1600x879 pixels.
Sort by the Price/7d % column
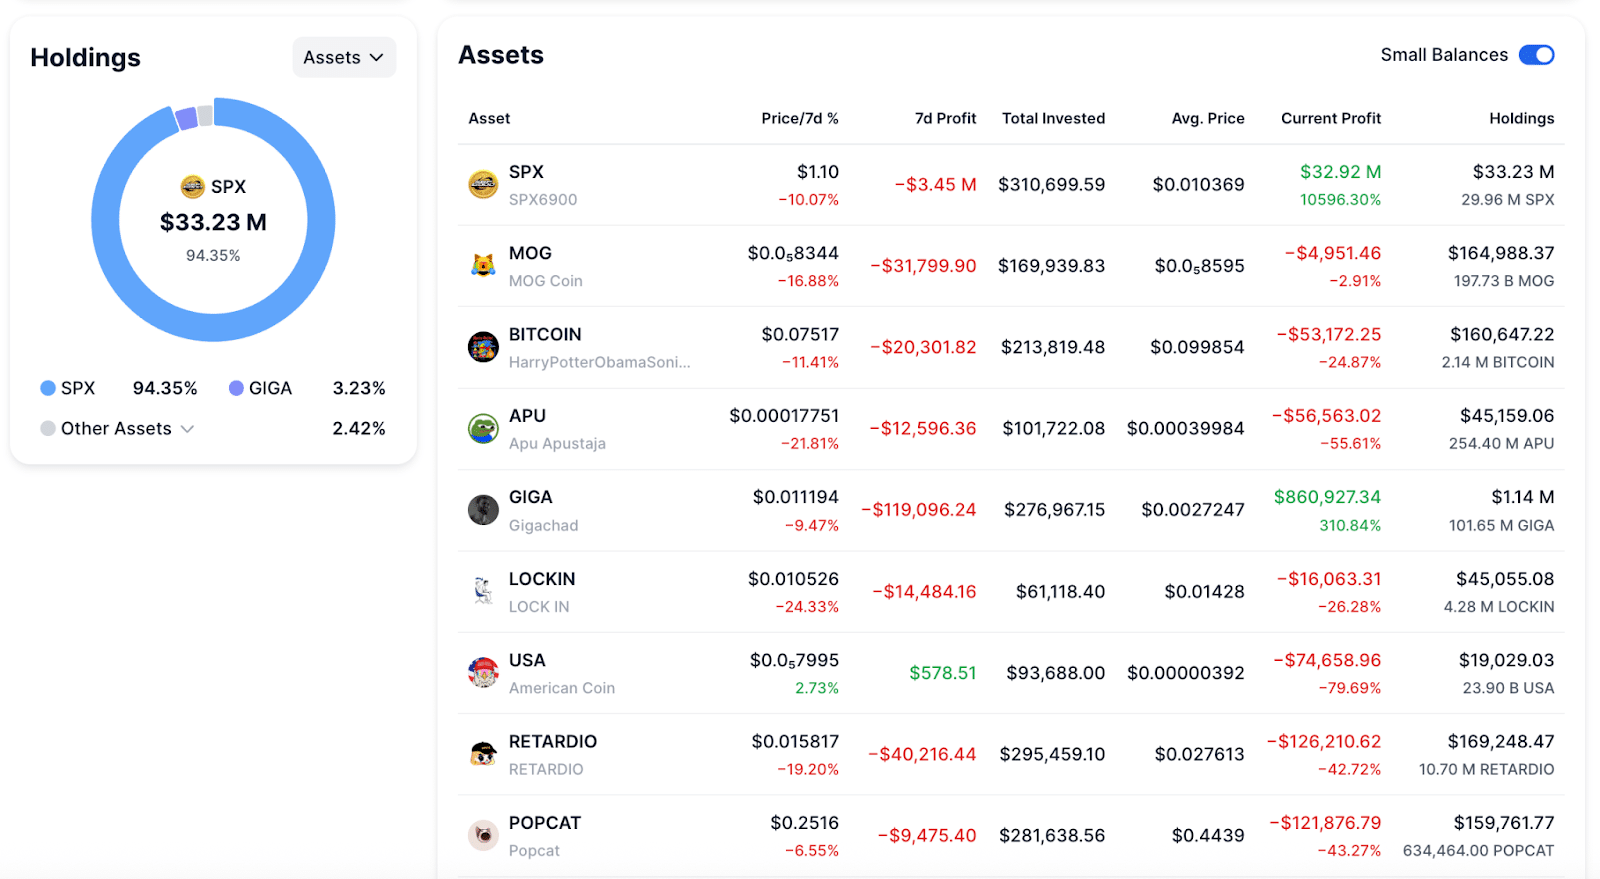click(x=799, y=118)
